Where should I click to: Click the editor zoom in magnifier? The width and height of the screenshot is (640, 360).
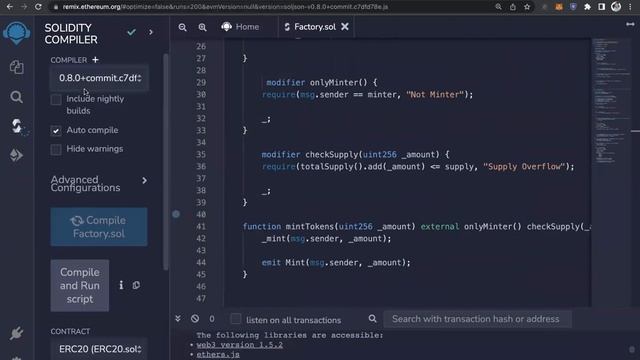point(202,27)
